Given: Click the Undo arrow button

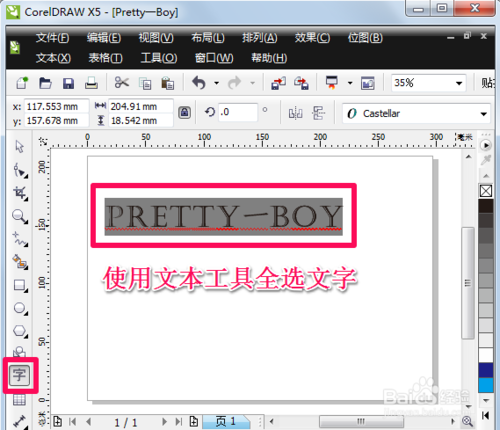Looking at the screenshot, I should pyautogui.click(x=199, y=83).
